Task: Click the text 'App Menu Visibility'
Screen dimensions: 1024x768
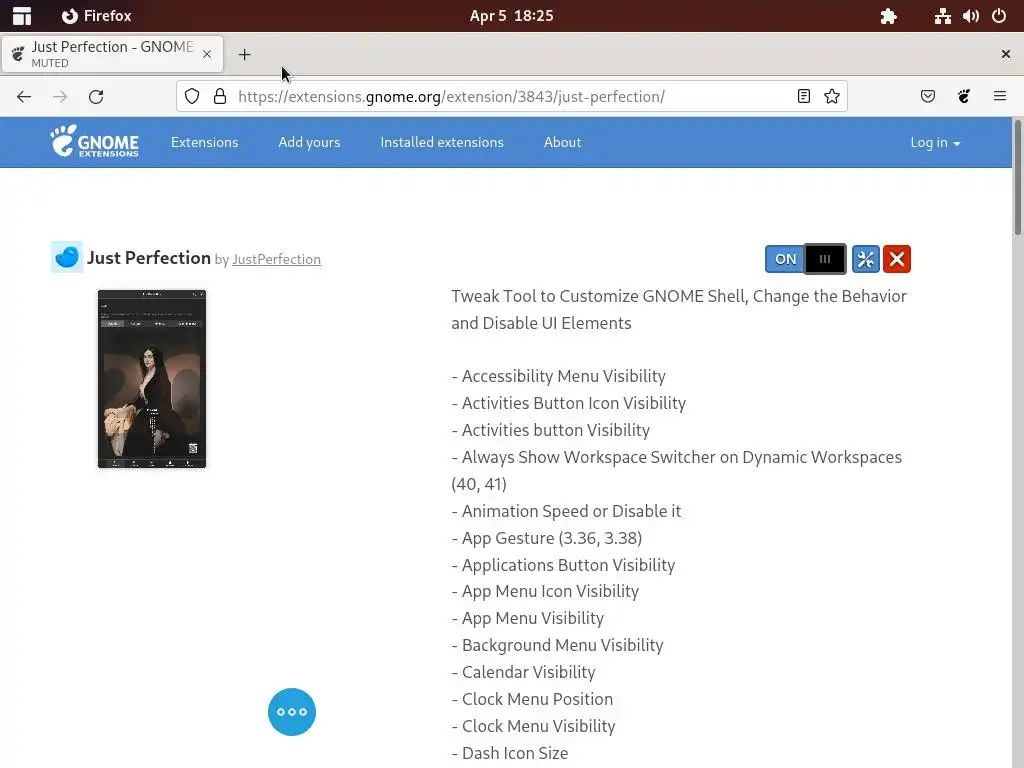Action: click(533, 618)
